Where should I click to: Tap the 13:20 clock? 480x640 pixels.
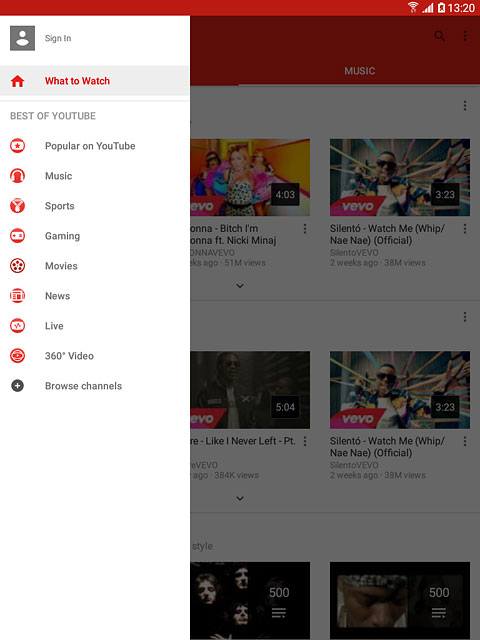[461, 8]
